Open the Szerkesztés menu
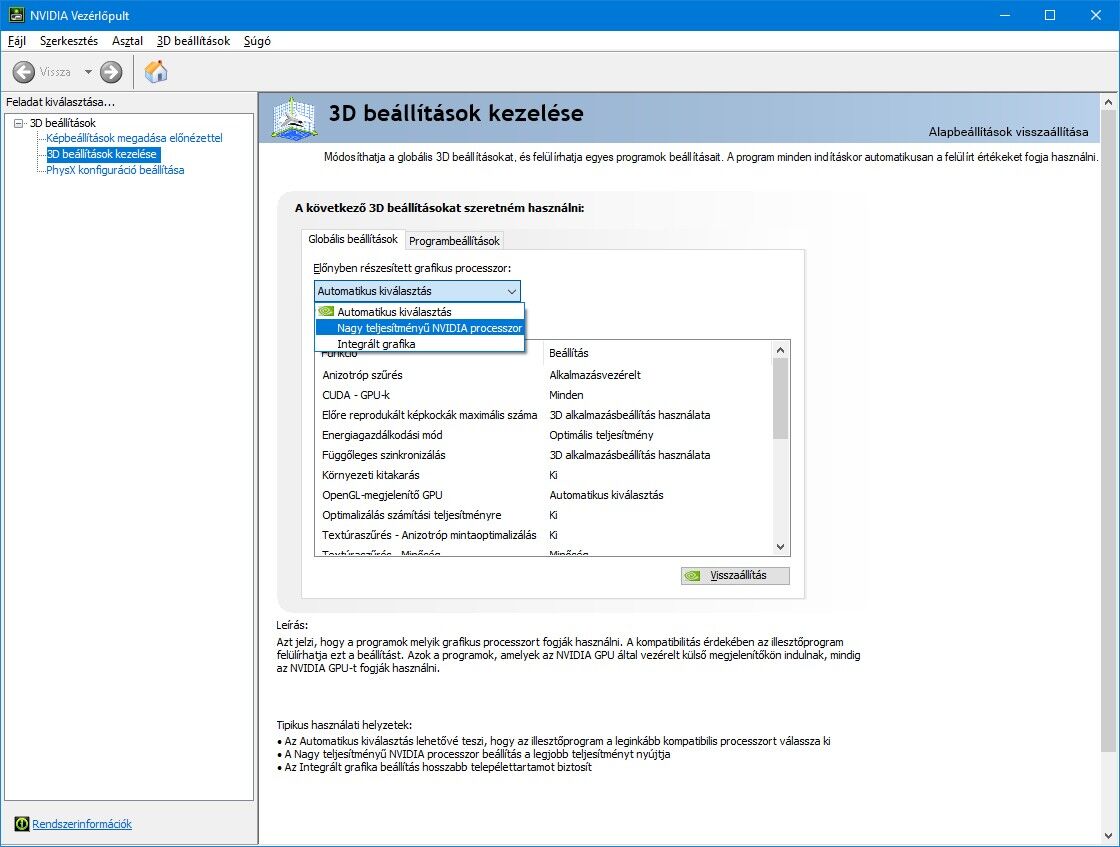 pyautogui.click(x=69, y=41)
